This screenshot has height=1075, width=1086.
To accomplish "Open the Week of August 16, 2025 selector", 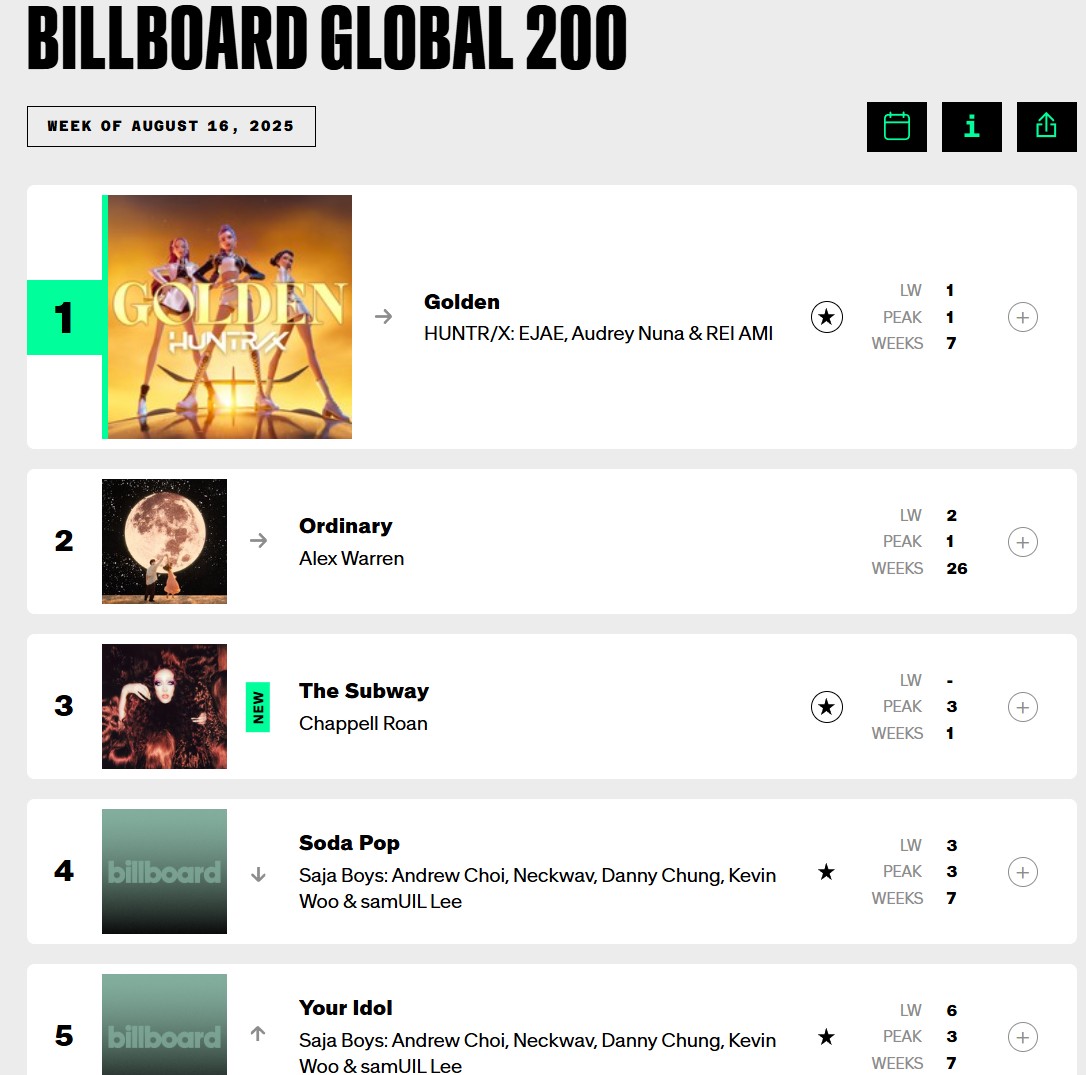I will click(171, 126).
